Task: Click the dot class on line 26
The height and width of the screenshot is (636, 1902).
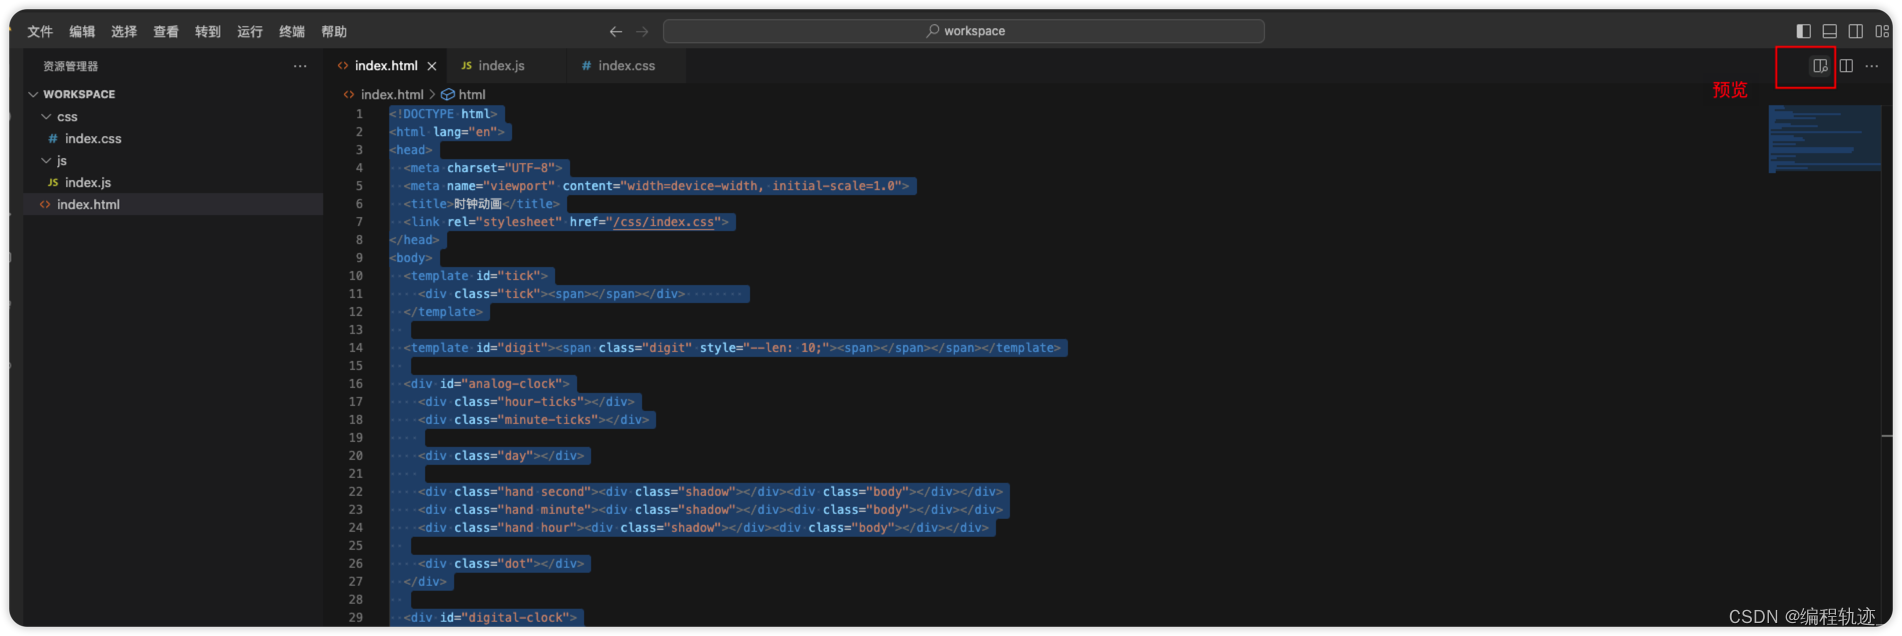Action: [515, 564]
